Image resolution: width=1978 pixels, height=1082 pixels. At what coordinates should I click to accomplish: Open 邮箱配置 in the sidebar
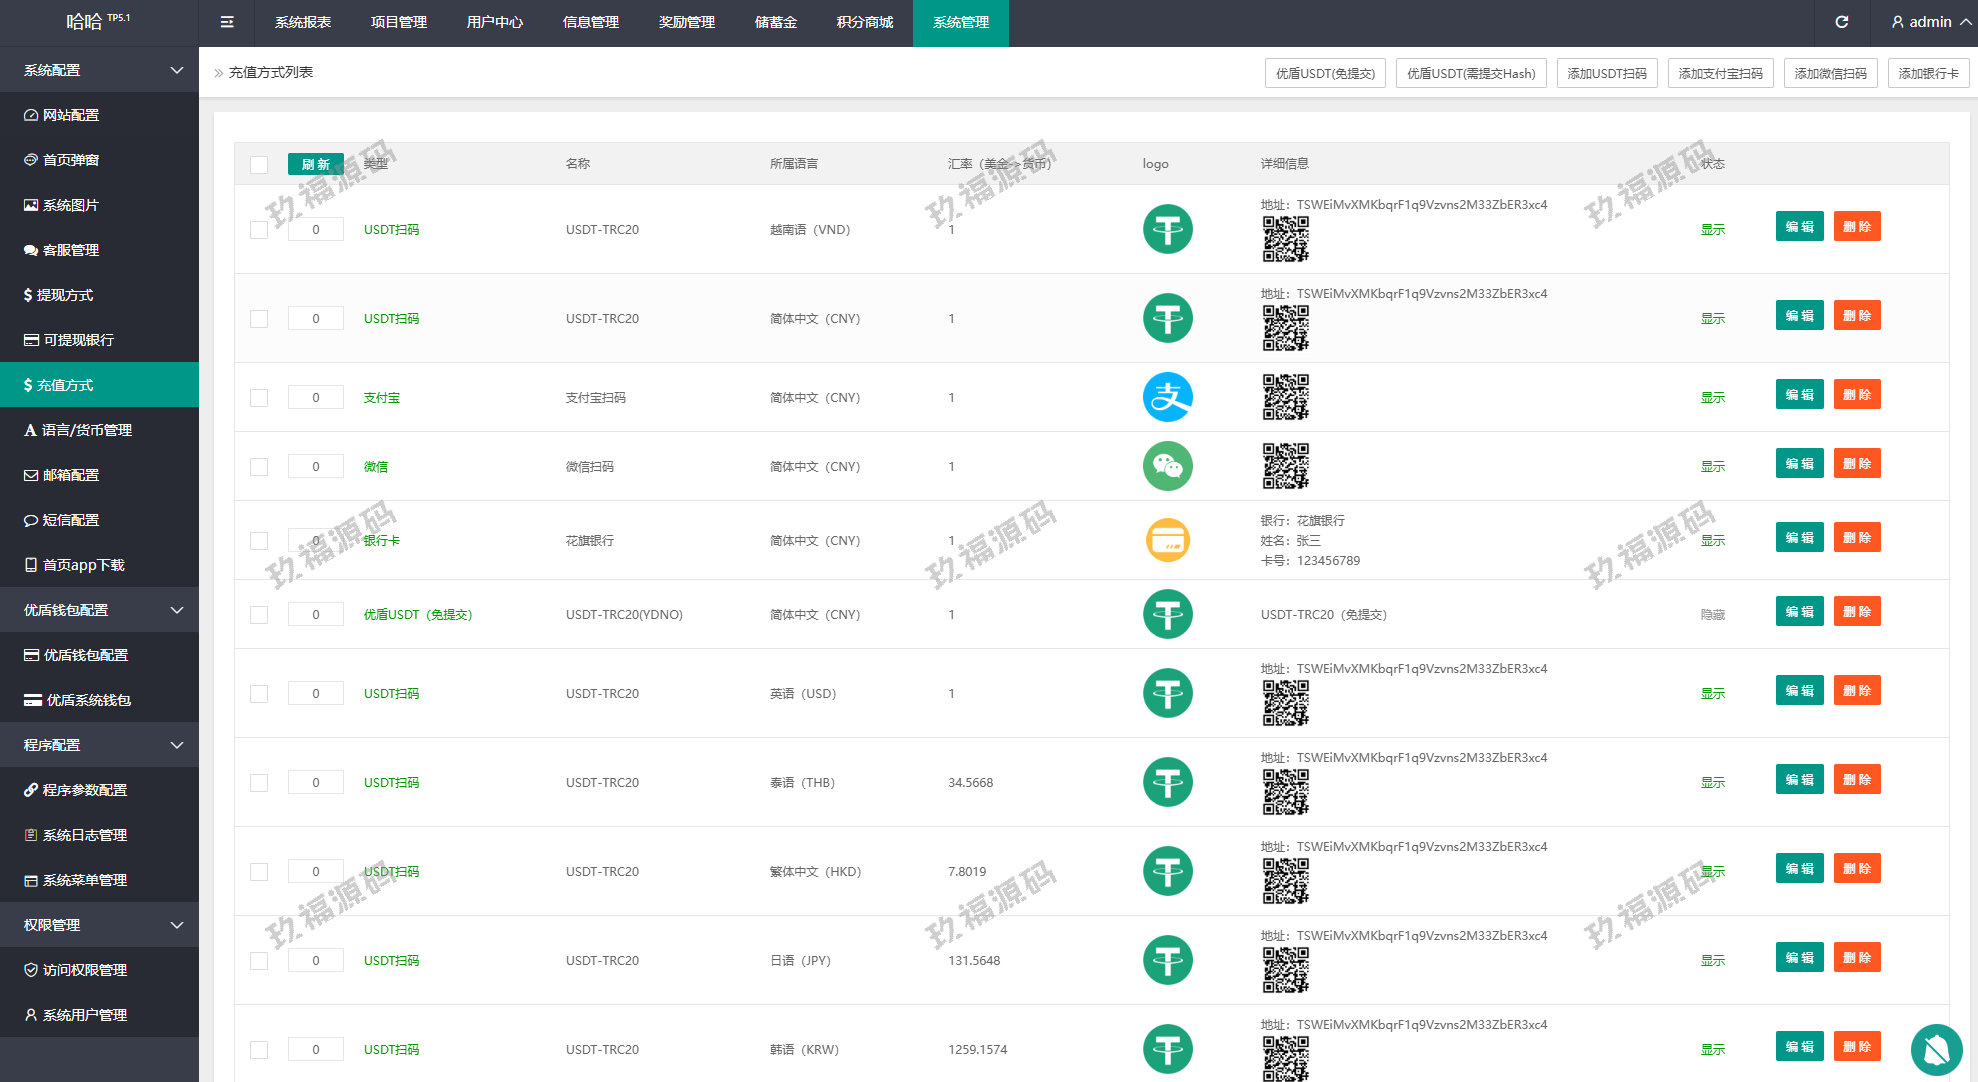[x=71, y=475]
